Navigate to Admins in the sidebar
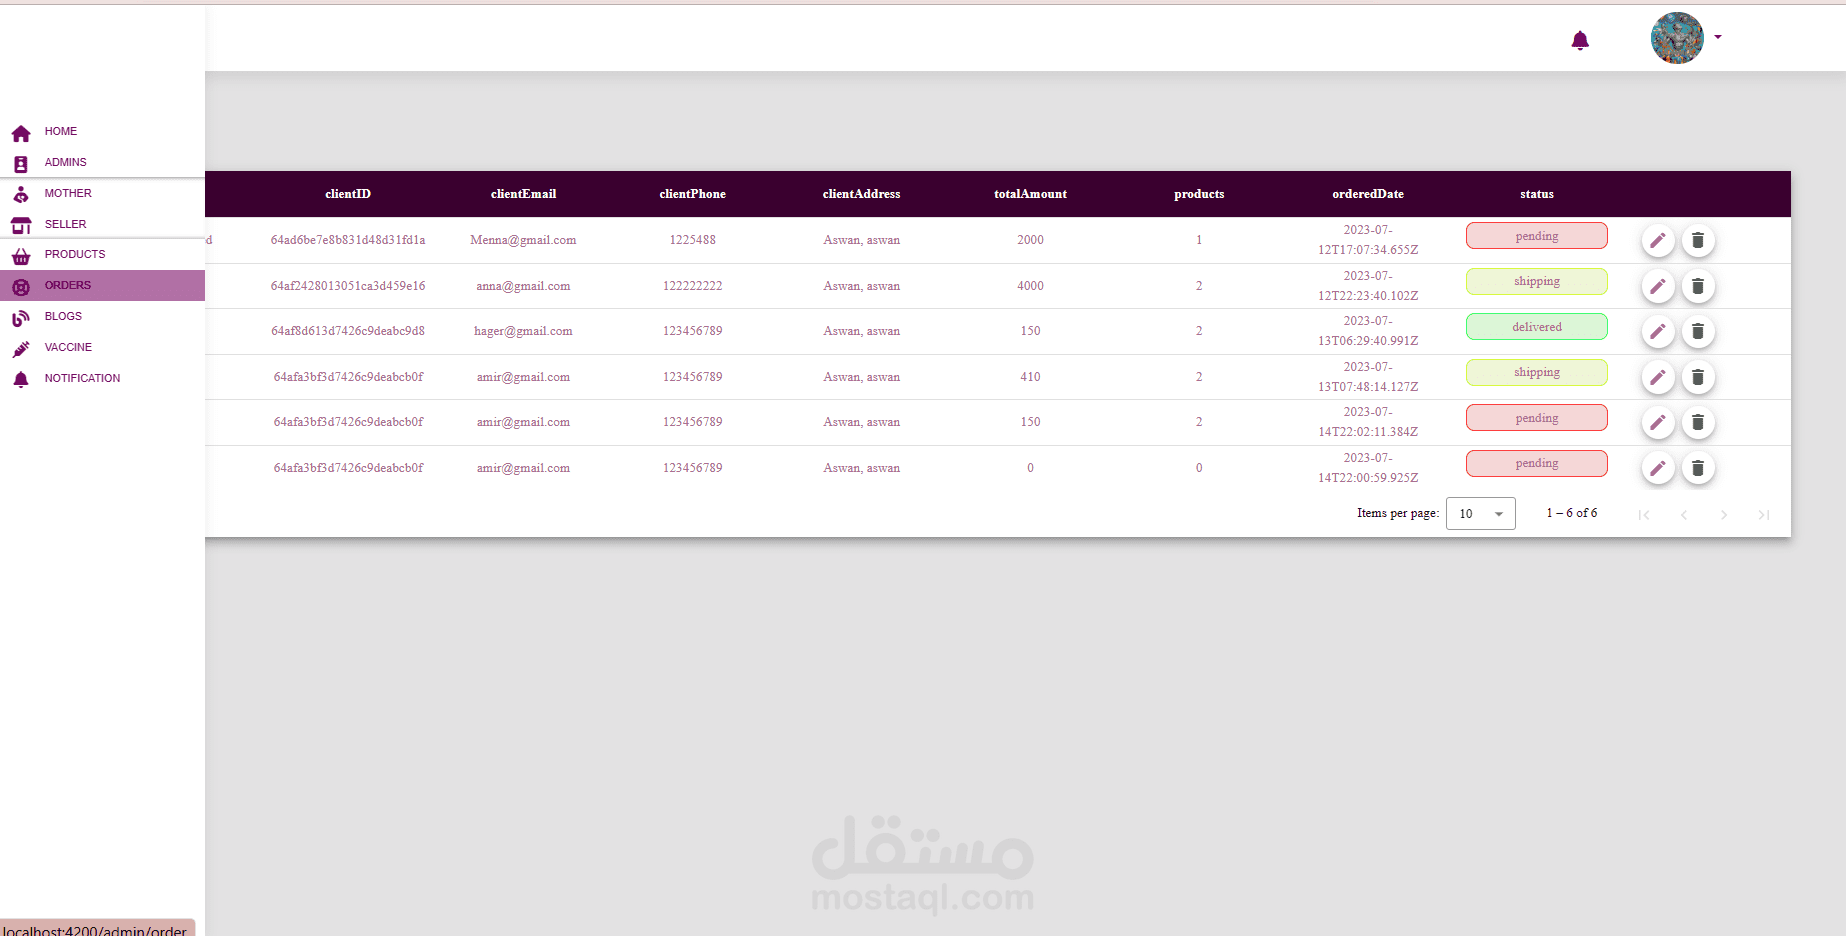 point(102,162)
